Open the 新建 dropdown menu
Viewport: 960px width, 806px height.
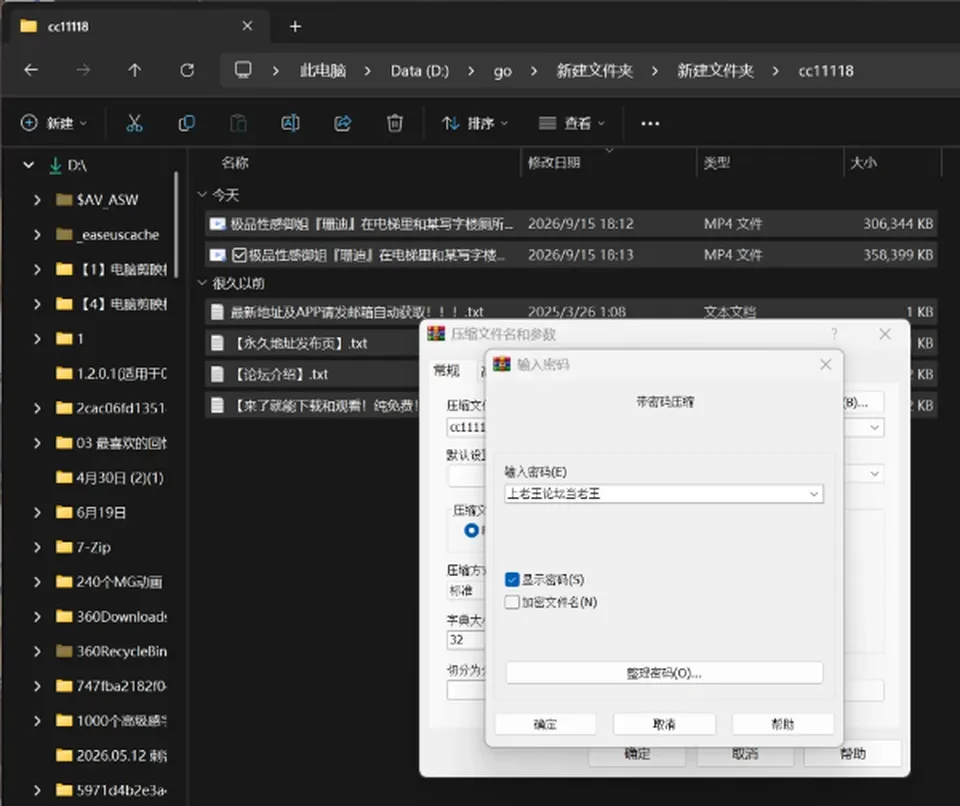point(54,123)
